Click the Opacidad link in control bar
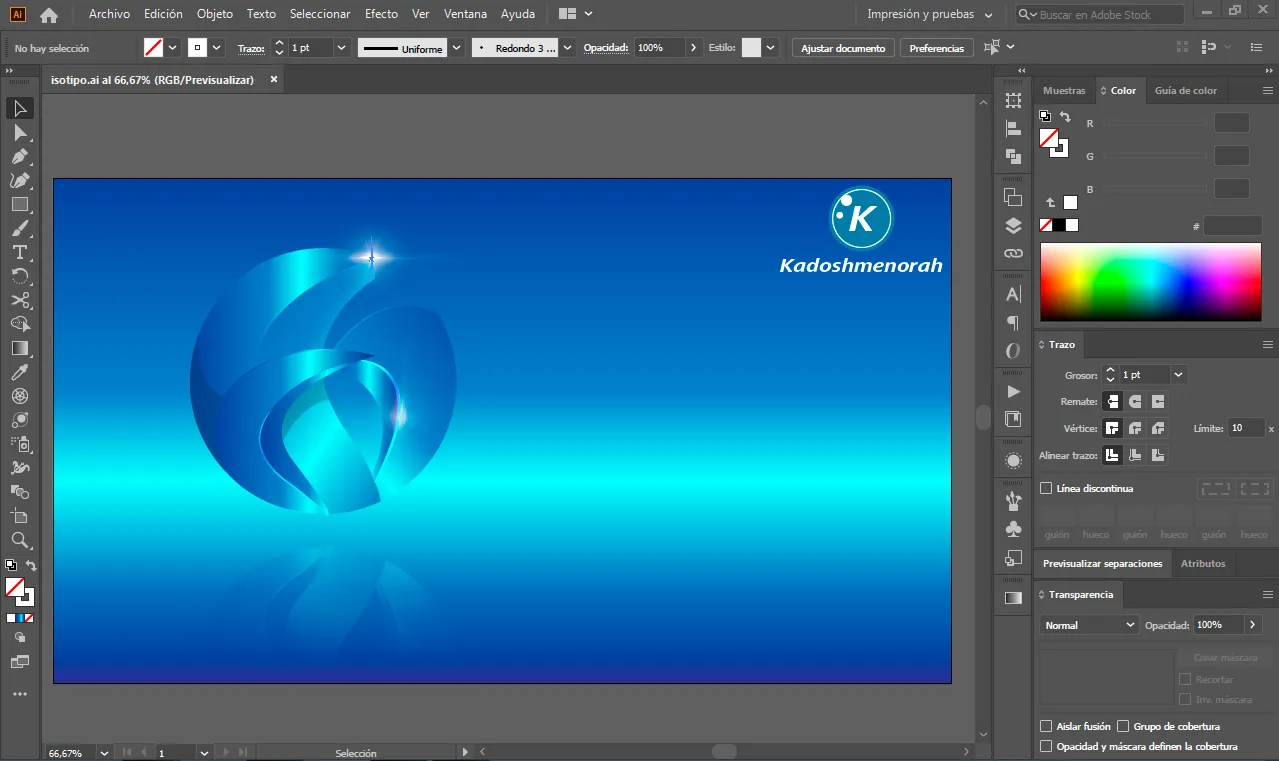The height and width of the screenshot is (761, 1279). pyautogui.click(x=606, y=48)
